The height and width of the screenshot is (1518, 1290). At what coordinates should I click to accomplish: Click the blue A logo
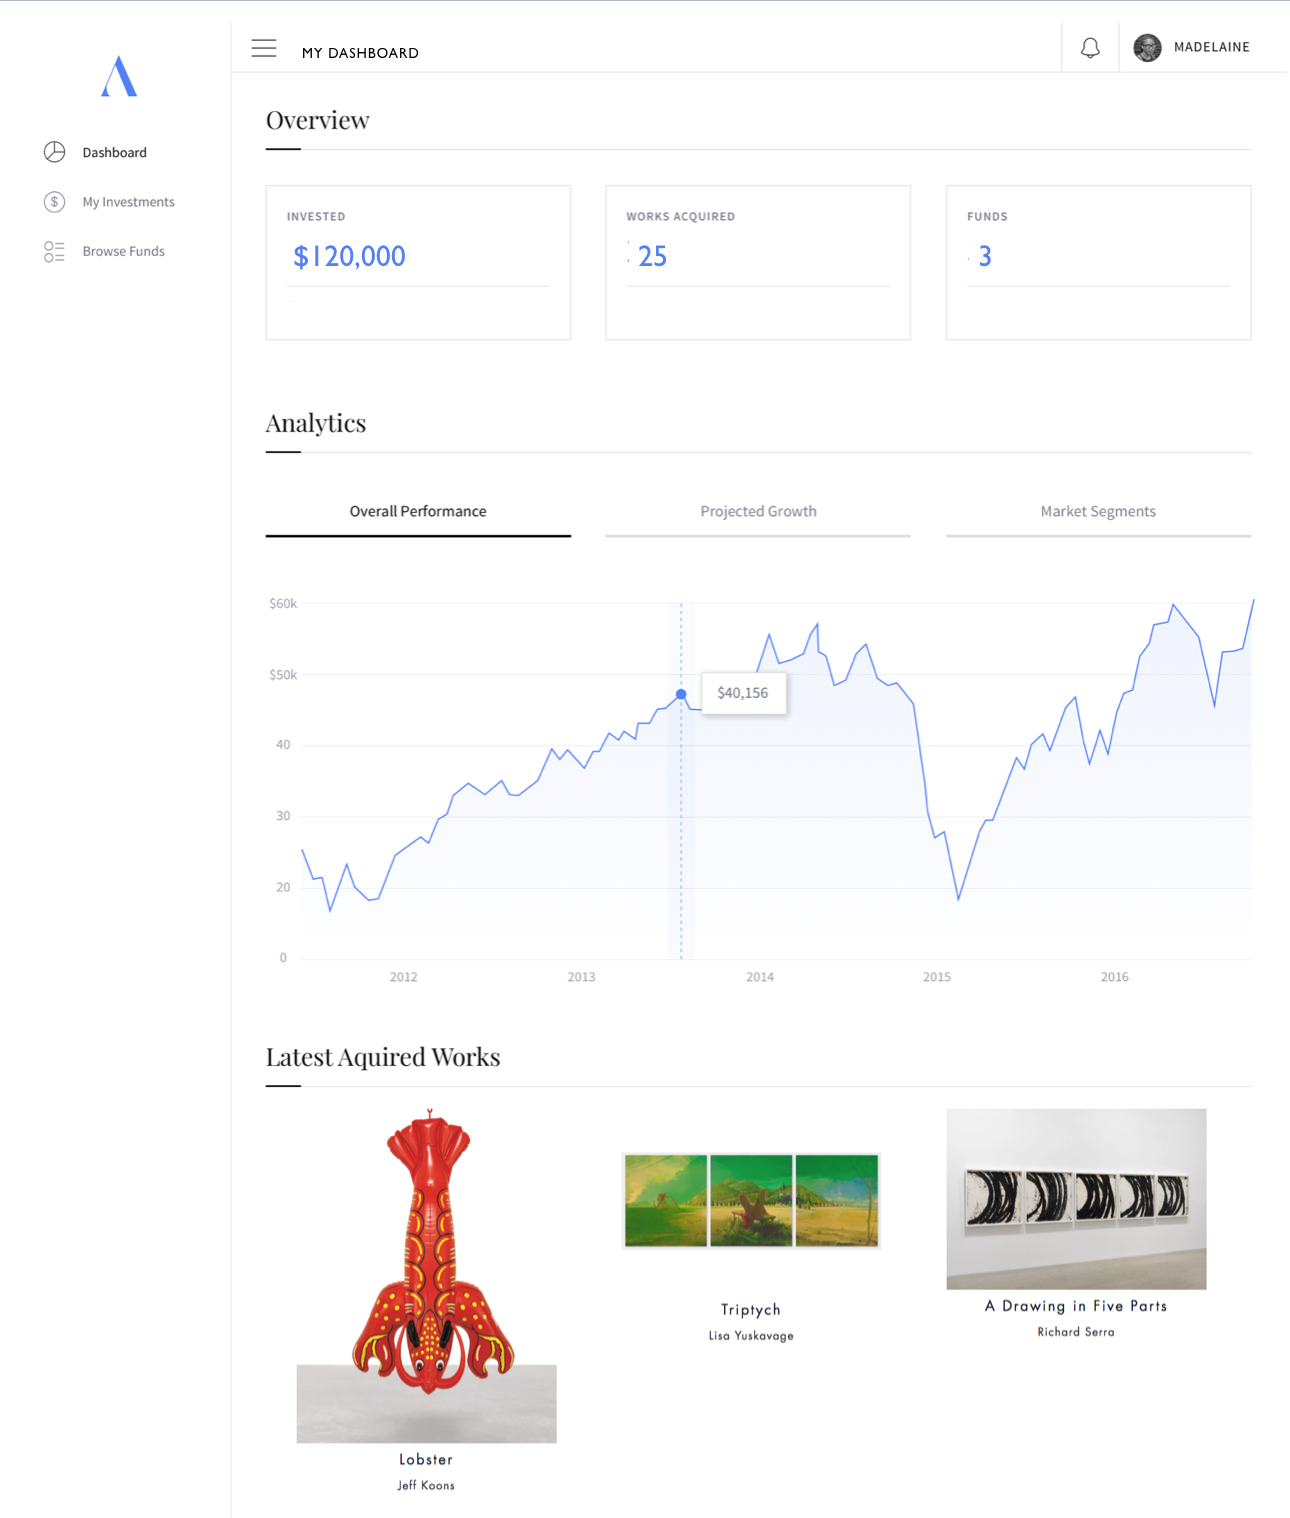coord(119,76)
